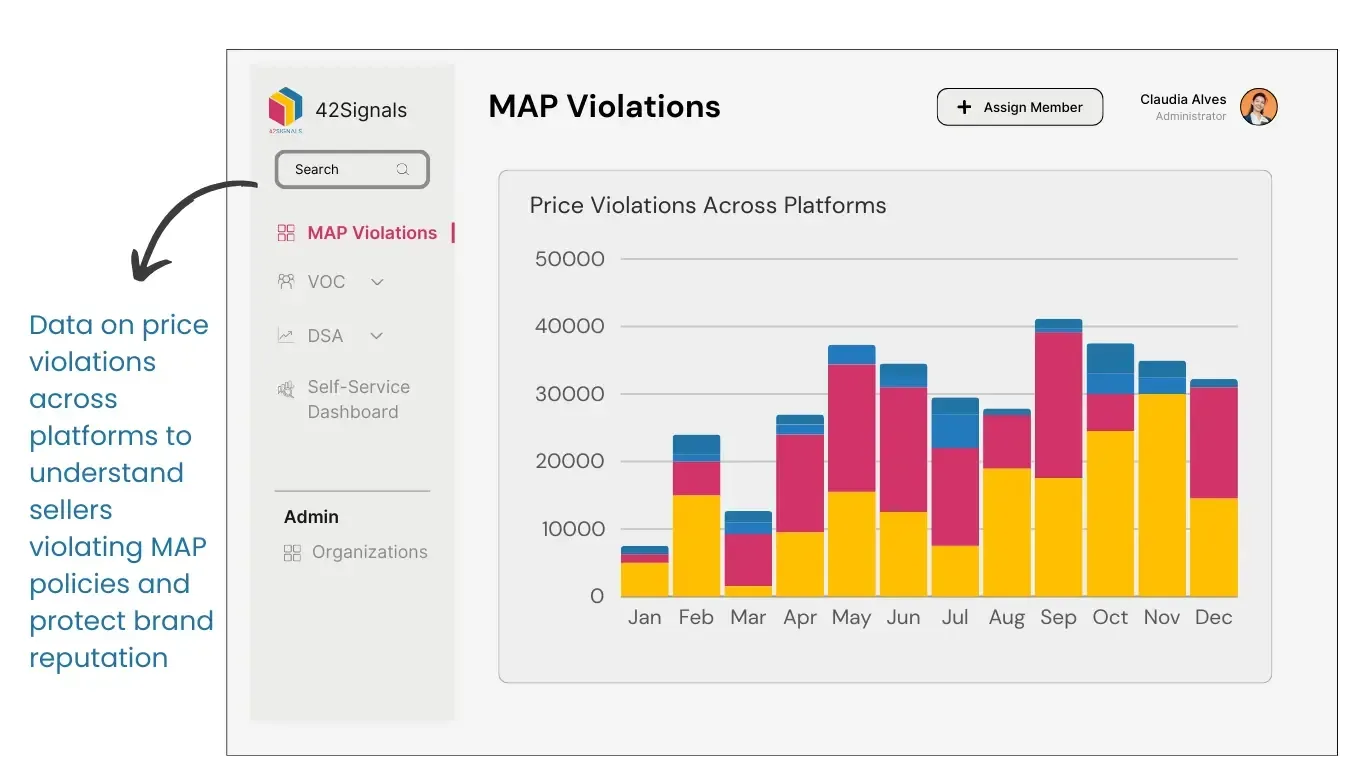The image size is (1366, 768).
Task: Click the magnifying glass search icon
Action: click(x=403, y=169)
